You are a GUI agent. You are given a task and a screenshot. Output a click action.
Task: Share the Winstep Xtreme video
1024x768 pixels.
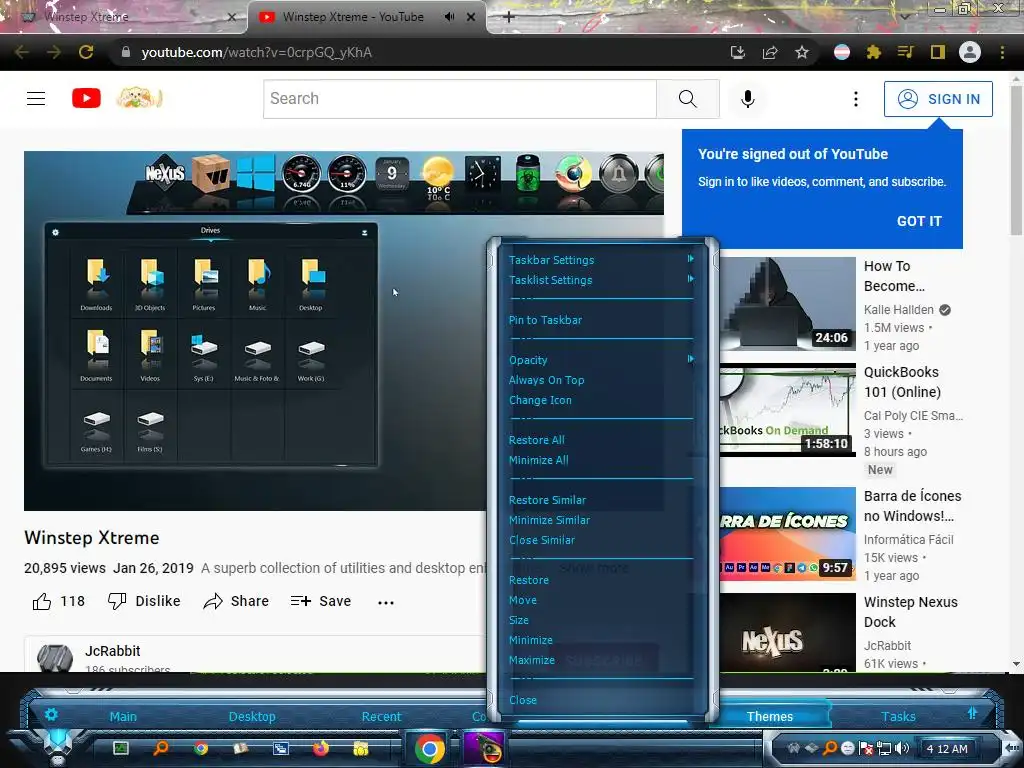click(x=236, y=601)
